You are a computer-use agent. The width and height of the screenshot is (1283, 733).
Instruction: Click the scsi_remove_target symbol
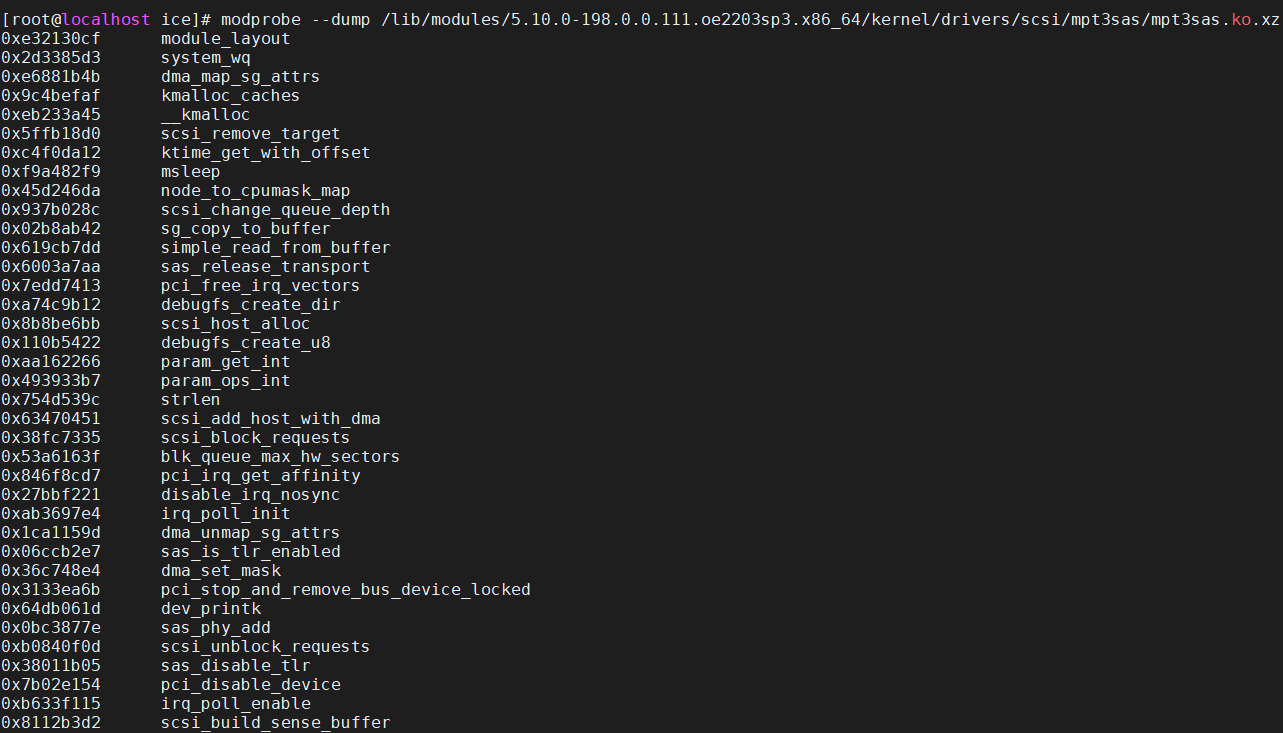coord(250,134)
